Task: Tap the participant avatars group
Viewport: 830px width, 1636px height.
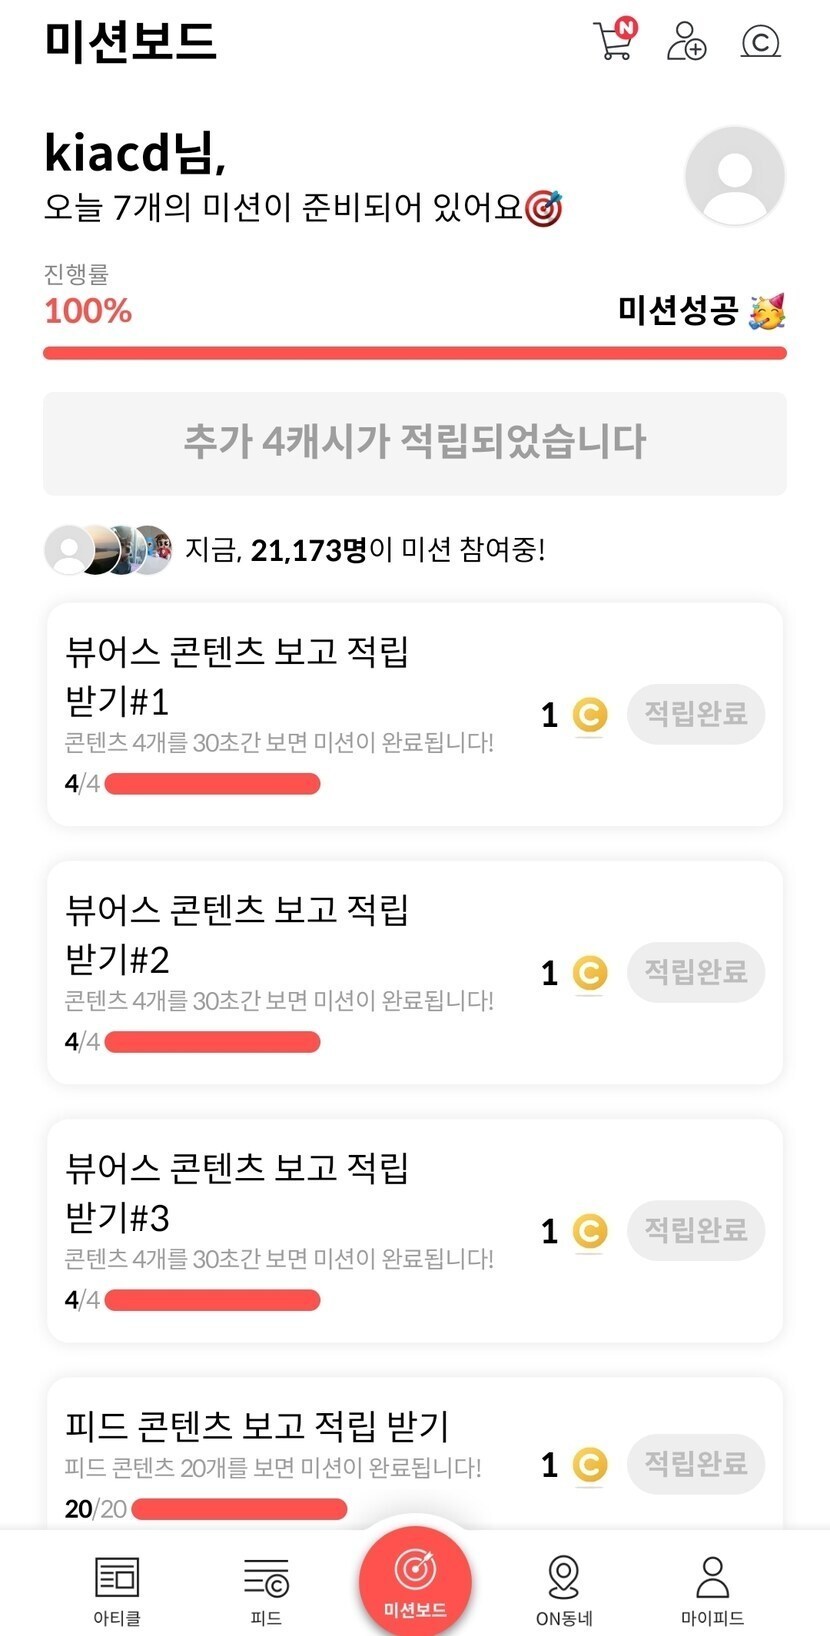Action: pyautogui.click(x=109, y=550)
